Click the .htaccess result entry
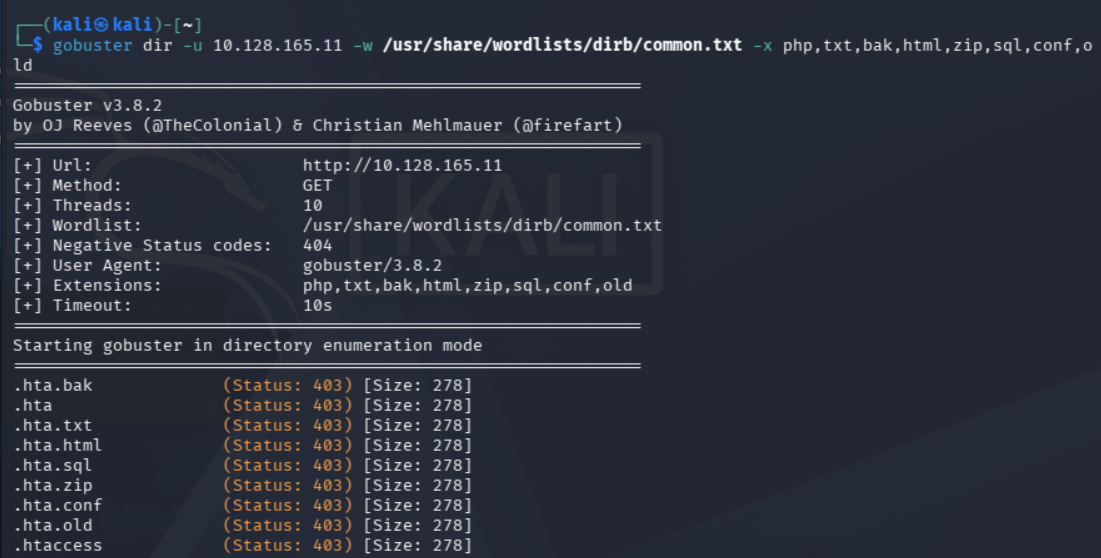The height and width of the screenshot is (558, 1101). 58,545
